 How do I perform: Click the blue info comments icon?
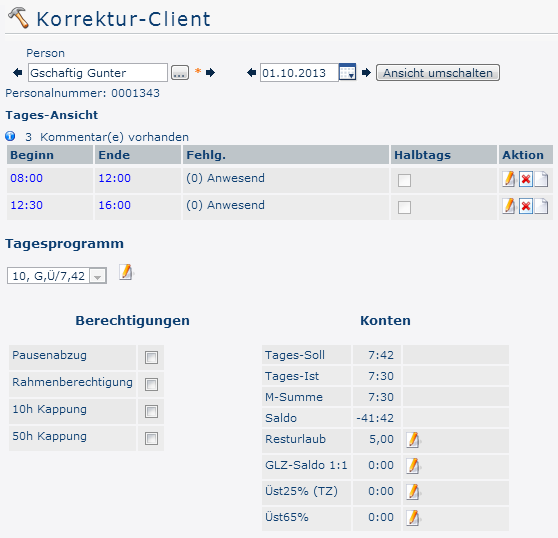point(10,136)
